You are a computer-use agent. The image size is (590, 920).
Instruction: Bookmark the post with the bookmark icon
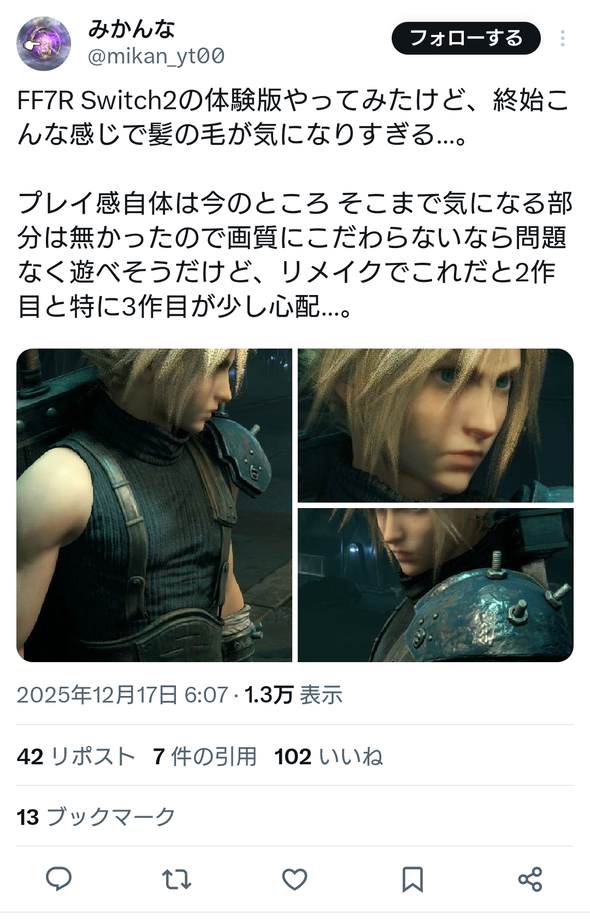click(412, 880)
